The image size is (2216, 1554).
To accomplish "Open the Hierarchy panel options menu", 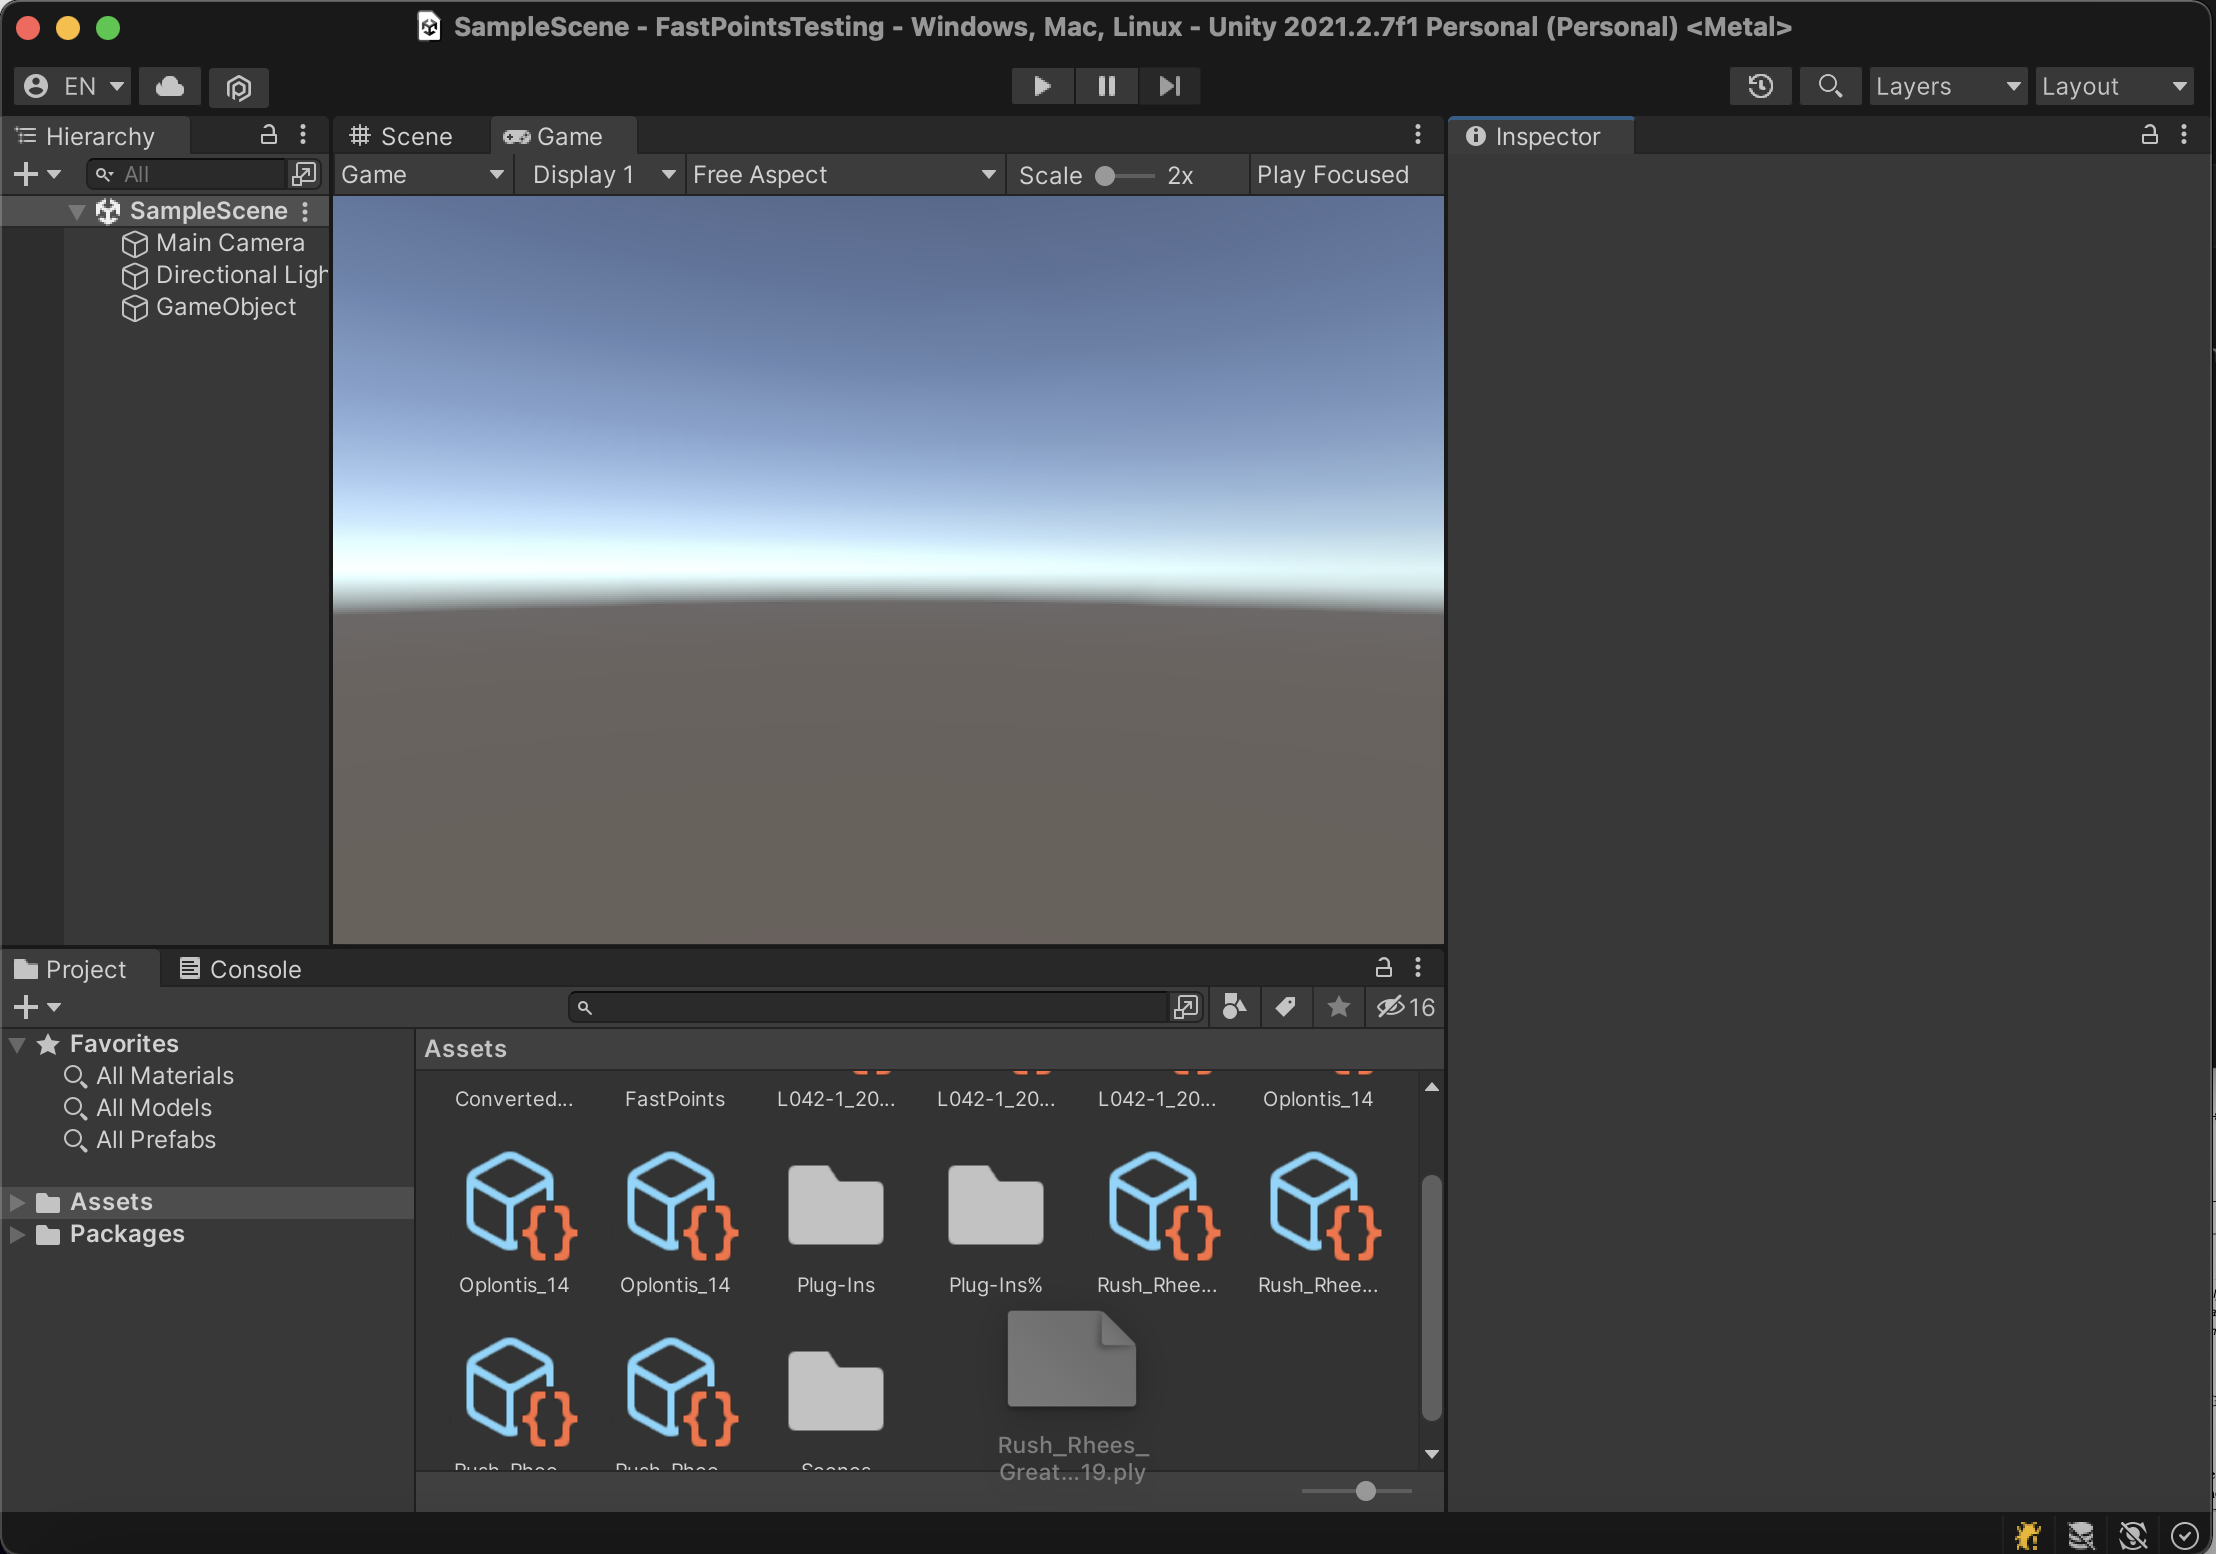I will coord(303,135).
